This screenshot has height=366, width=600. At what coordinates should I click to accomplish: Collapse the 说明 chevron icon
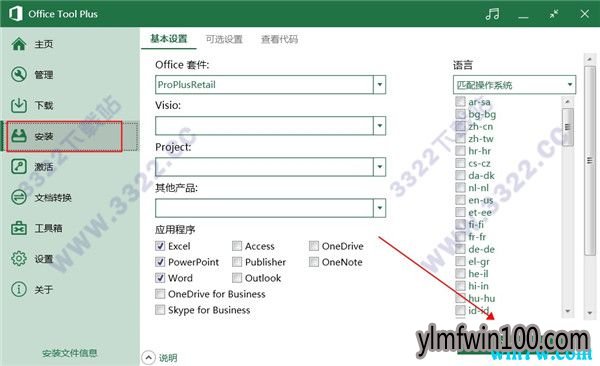[148, 358]
